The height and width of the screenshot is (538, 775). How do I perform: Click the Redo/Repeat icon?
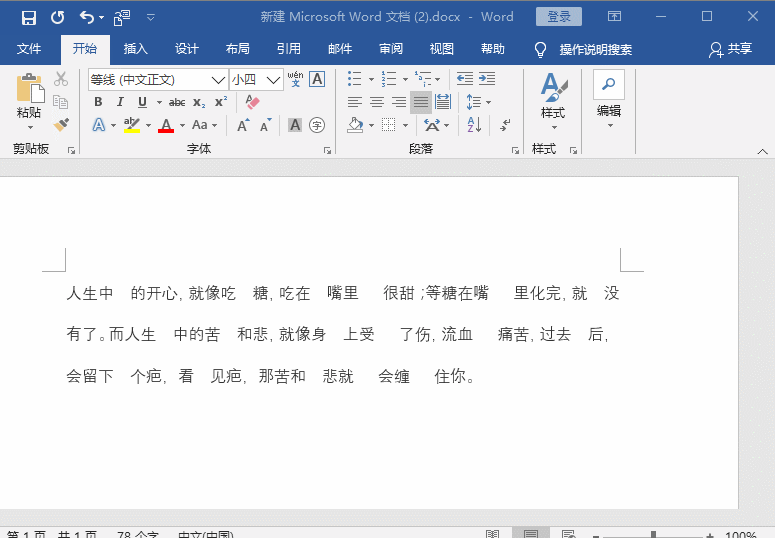[57, 18]
